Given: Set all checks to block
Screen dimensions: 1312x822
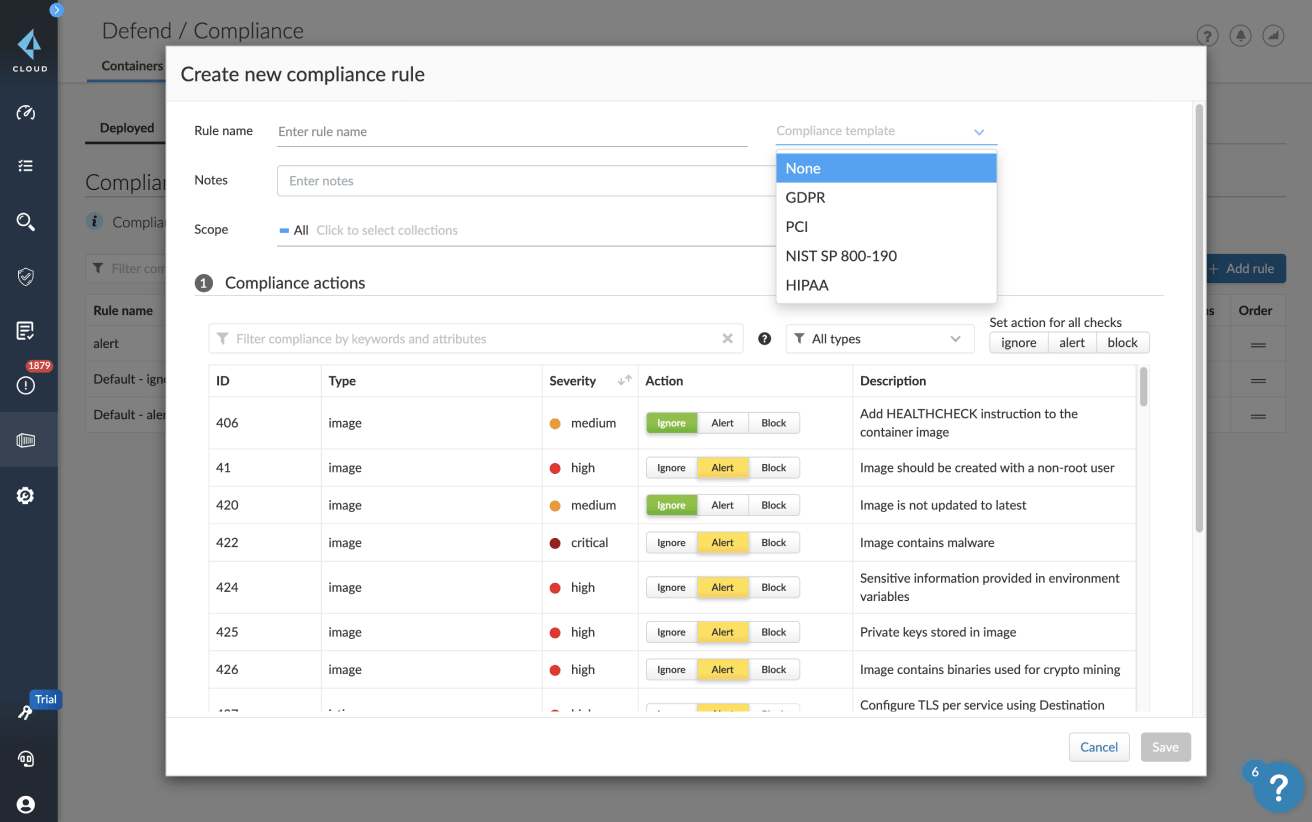Looking at the screenshot, I should click(x=1122, y=343).
